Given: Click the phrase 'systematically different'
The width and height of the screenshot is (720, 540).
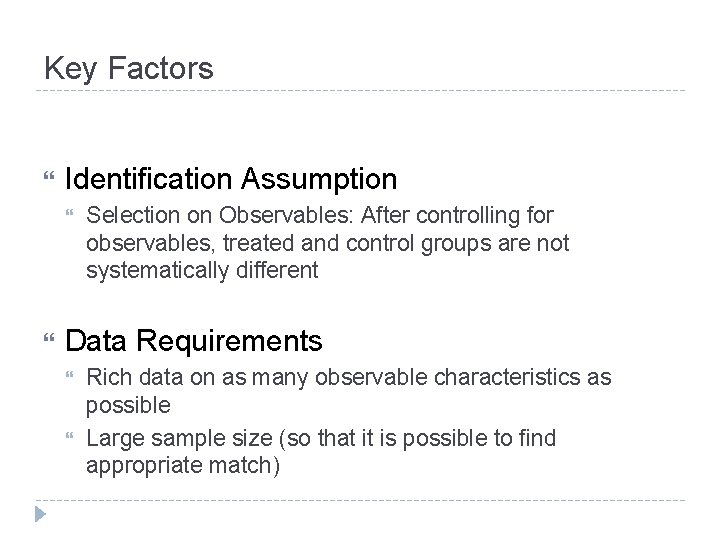Looking at the screenshot, I should pyautogui.click(x=202, y=270).
